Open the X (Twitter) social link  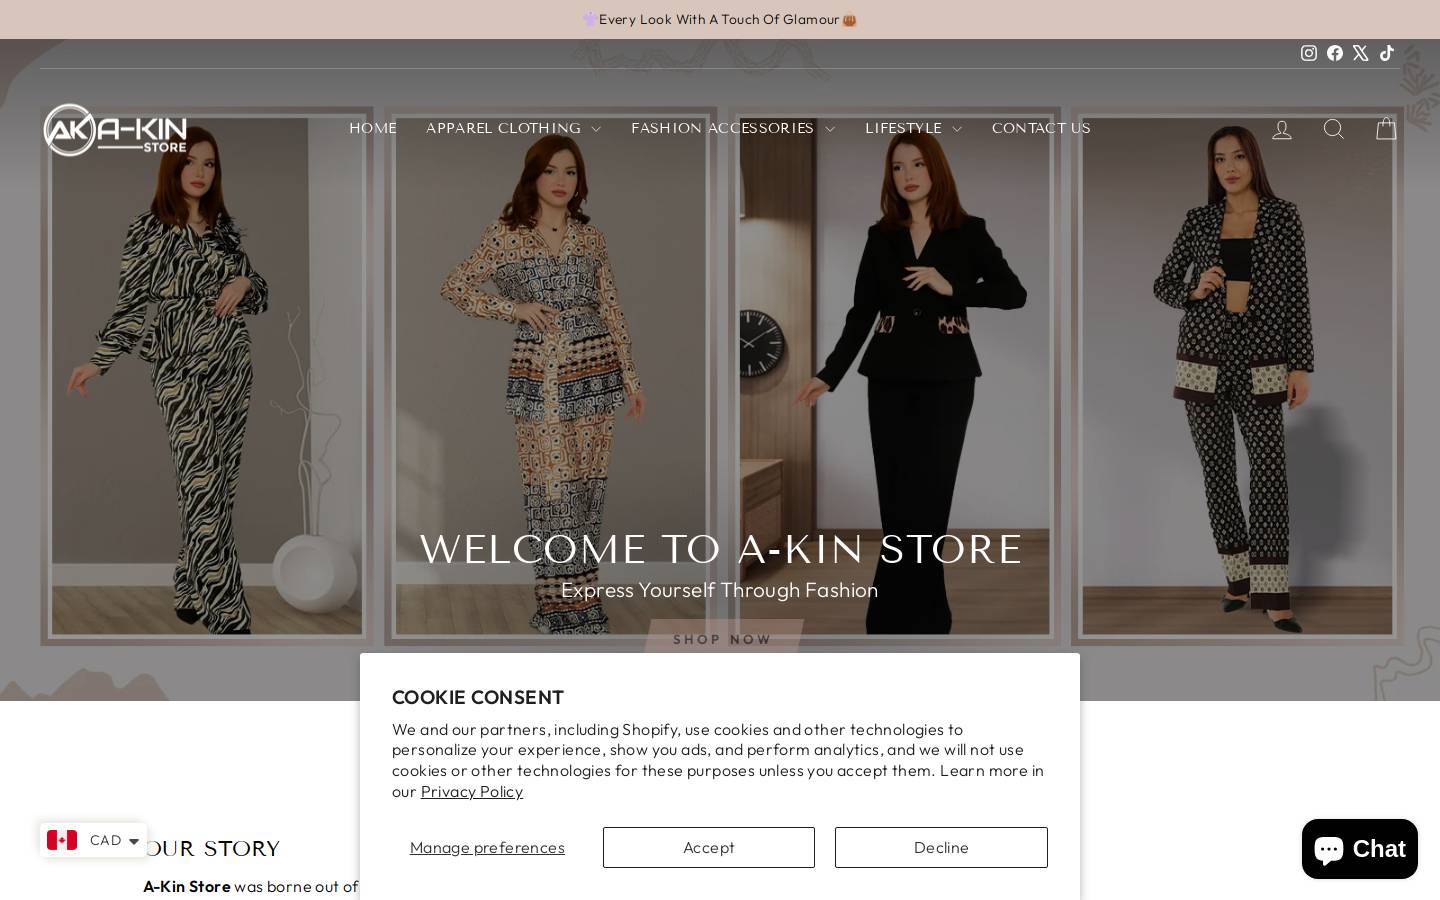point(1361,53)
